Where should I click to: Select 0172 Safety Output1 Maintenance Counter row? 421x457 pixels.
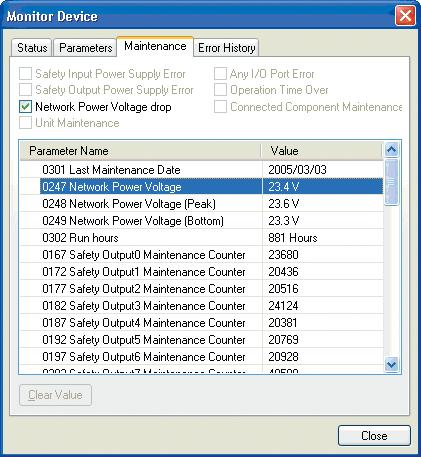coord(201,272)
